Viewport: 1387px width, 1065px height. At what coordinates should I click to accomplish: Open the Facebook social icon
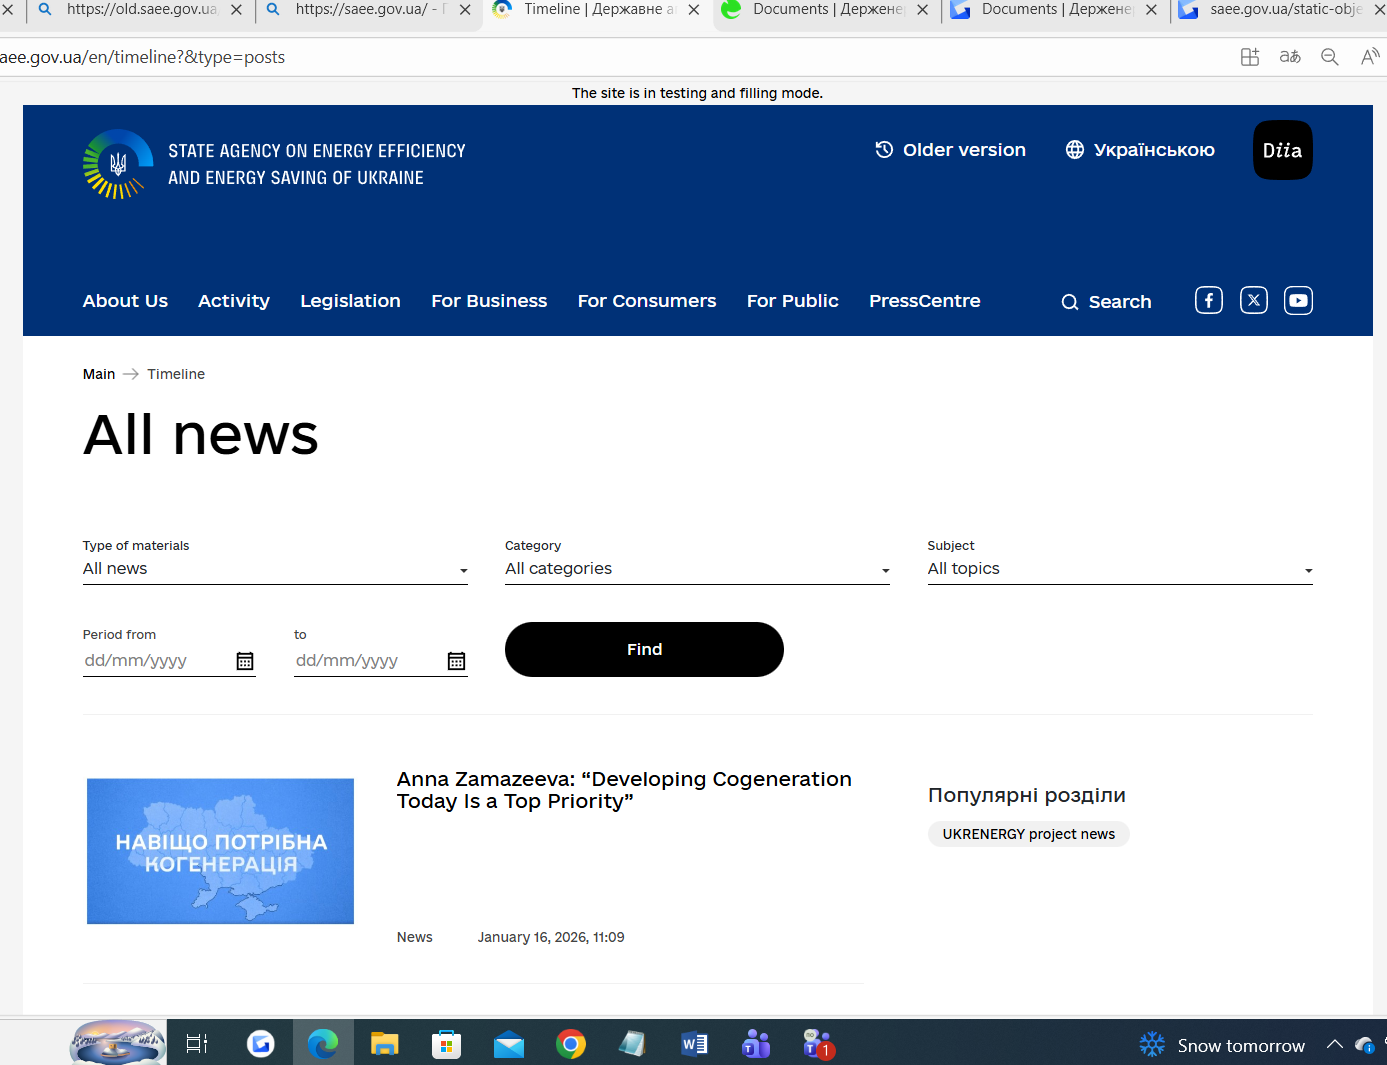pyautogui.click(x=1208, y=301)
